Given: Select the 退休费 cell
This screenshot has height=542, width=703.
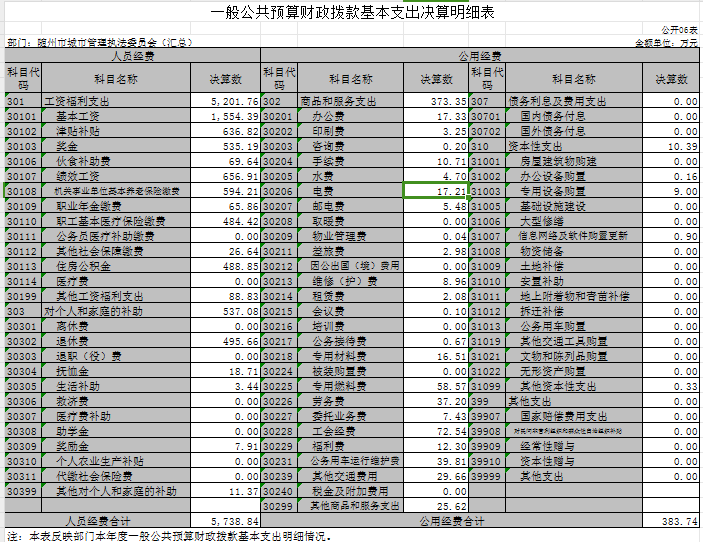Looking at the screenshot, I should (x=116, y=341).
